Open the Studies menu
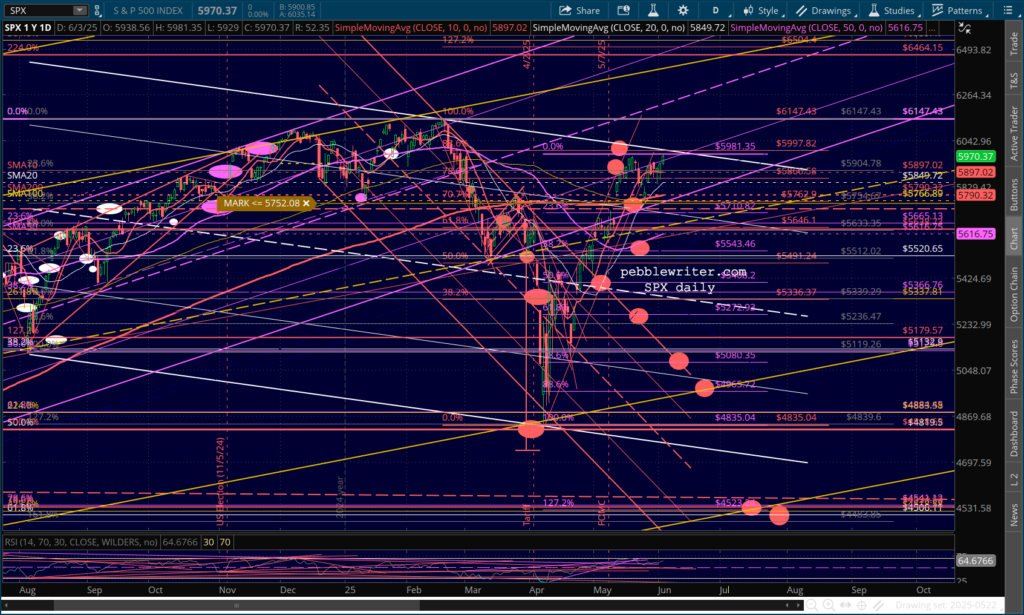This screenshot has width=1024, height=615. click(888, 10)
